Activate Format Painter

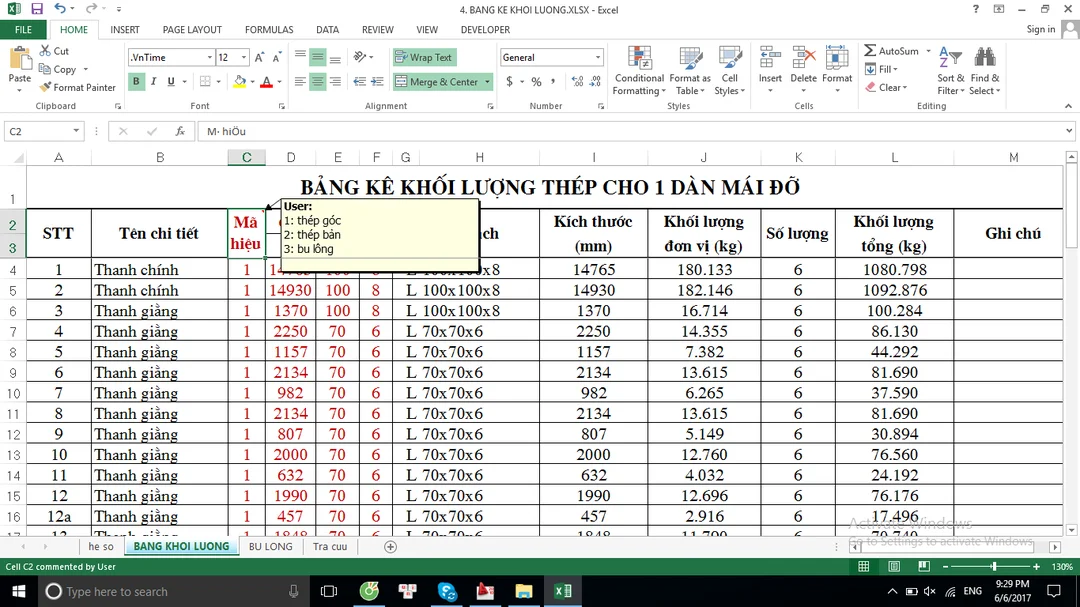pos(77,88)
